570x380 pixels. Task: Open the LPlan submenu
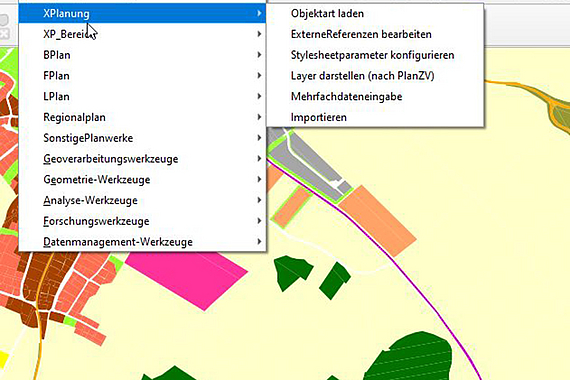pyautogui.click(x=142, y=96)
